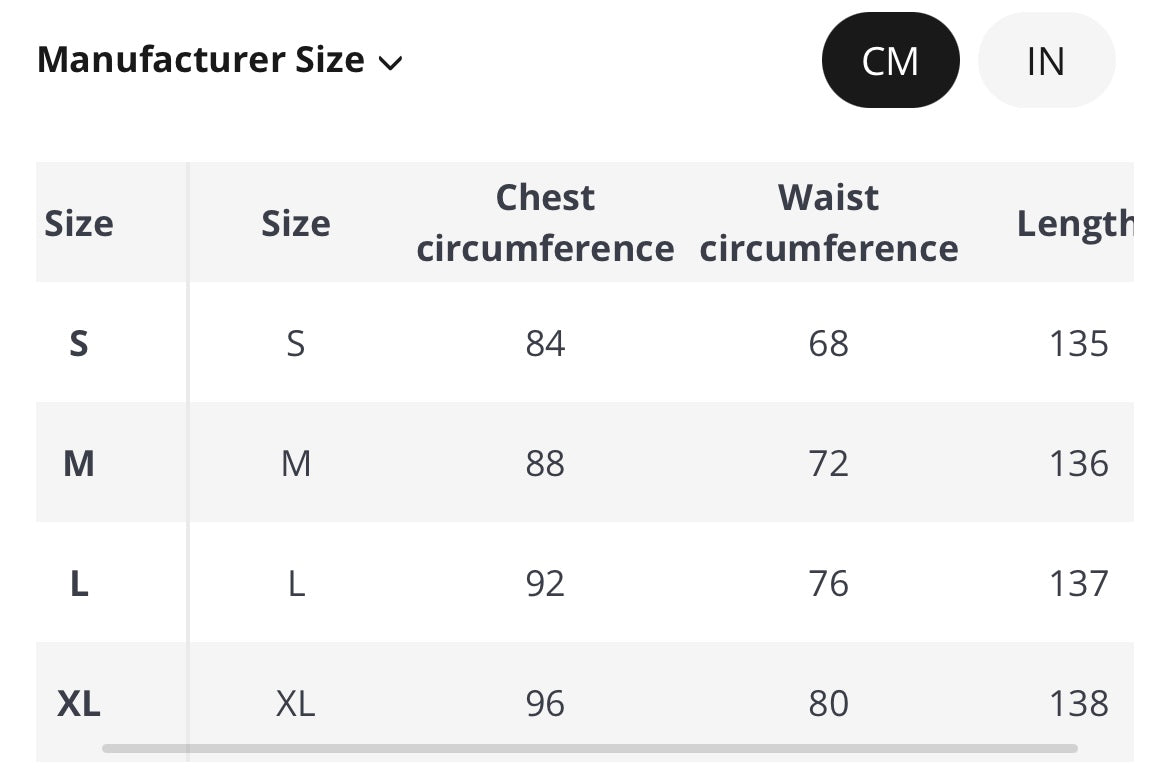This screenshot has width=1170, height=775.
Task: Switch units to IN
Action: pos(1045,61)
